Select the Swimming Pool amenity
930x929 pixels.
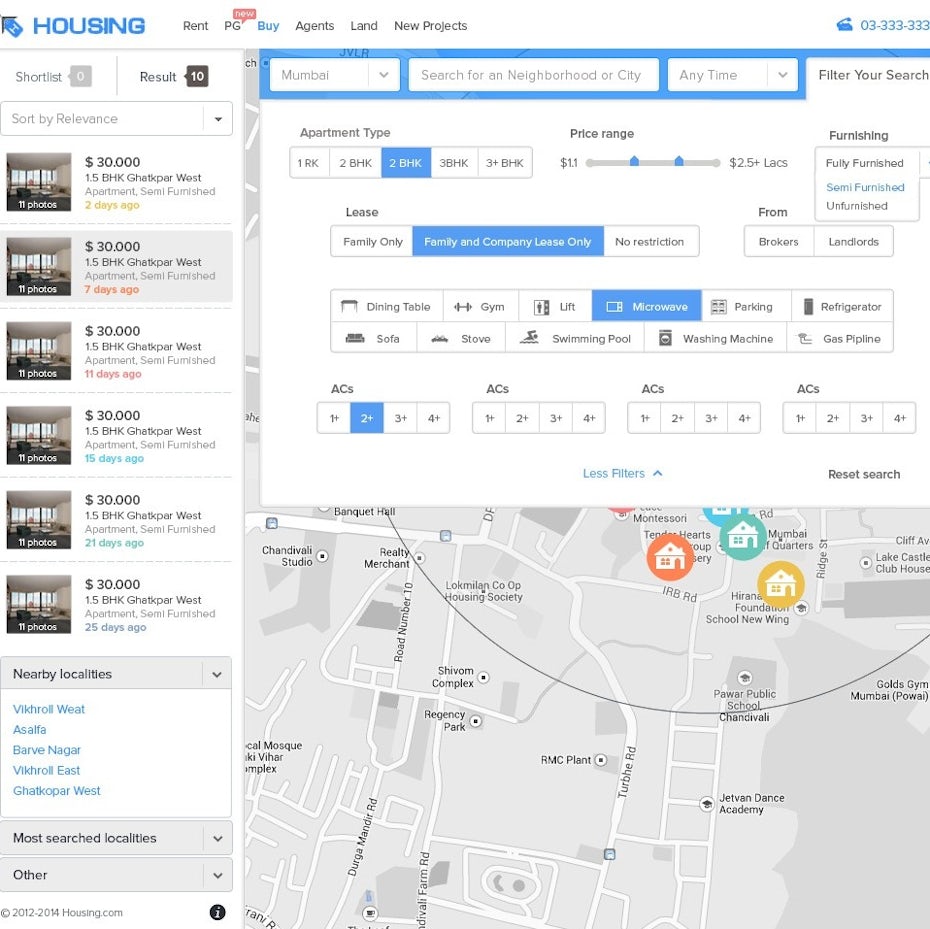point(575,339)
